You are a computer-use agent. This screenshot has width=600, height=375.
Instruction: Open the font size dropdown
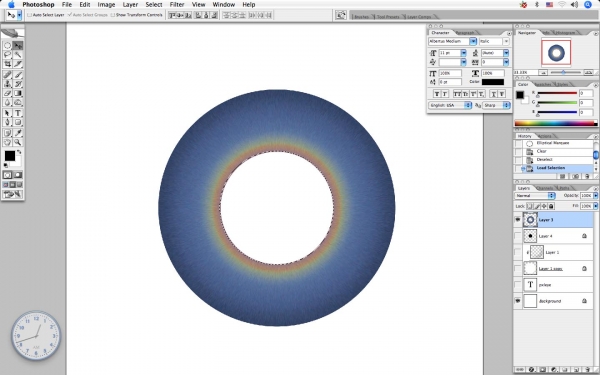(x=463, y=53)
